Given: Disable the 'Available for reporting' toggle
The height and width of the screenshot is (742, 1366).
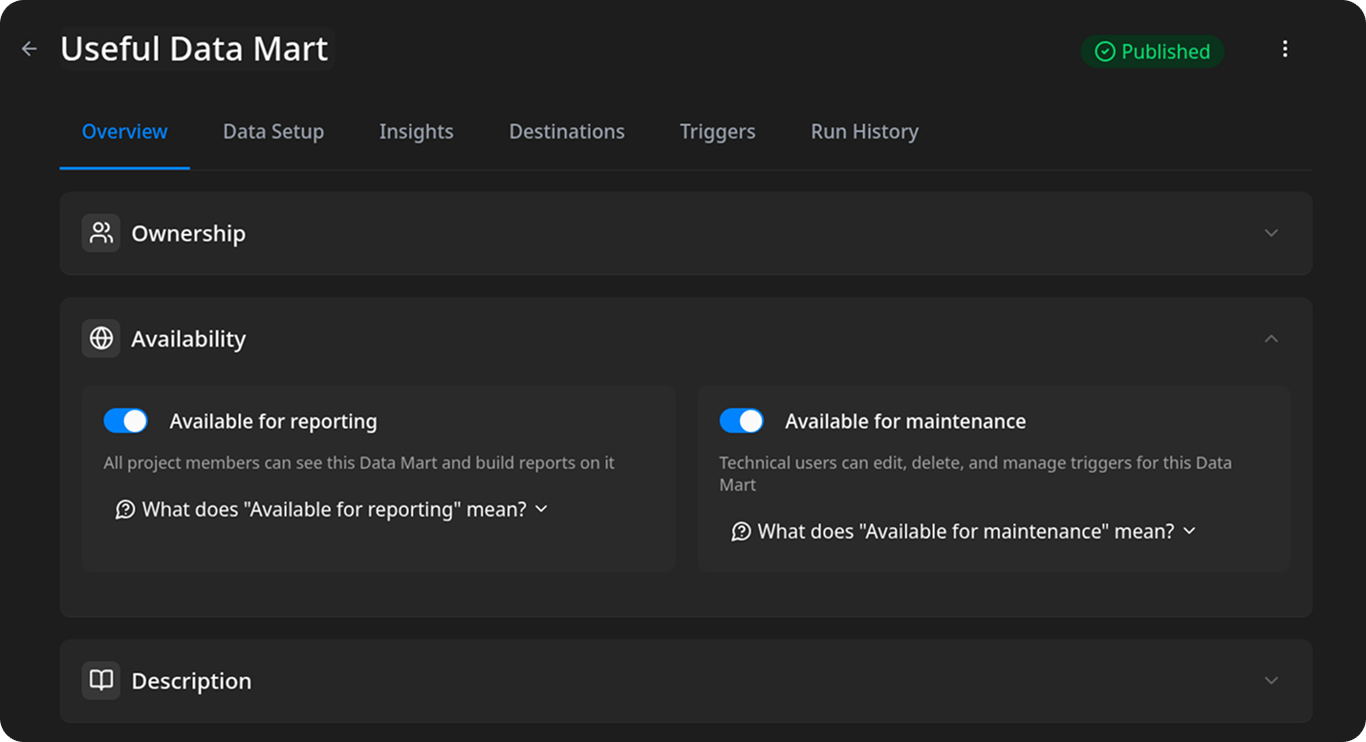Looking at the screenshot, I should (x=125, y=420).
